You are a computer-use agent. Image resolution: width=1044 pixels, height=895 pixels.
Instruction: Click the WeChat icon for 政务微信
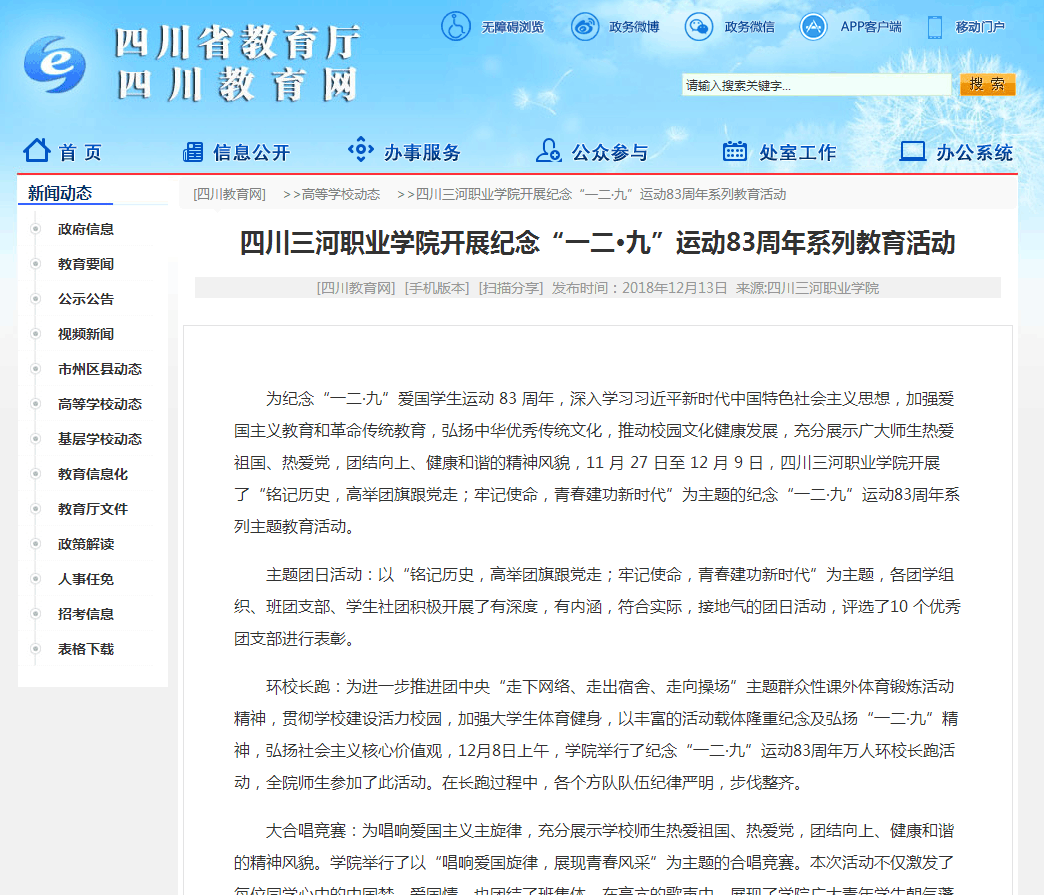[699, 26]
